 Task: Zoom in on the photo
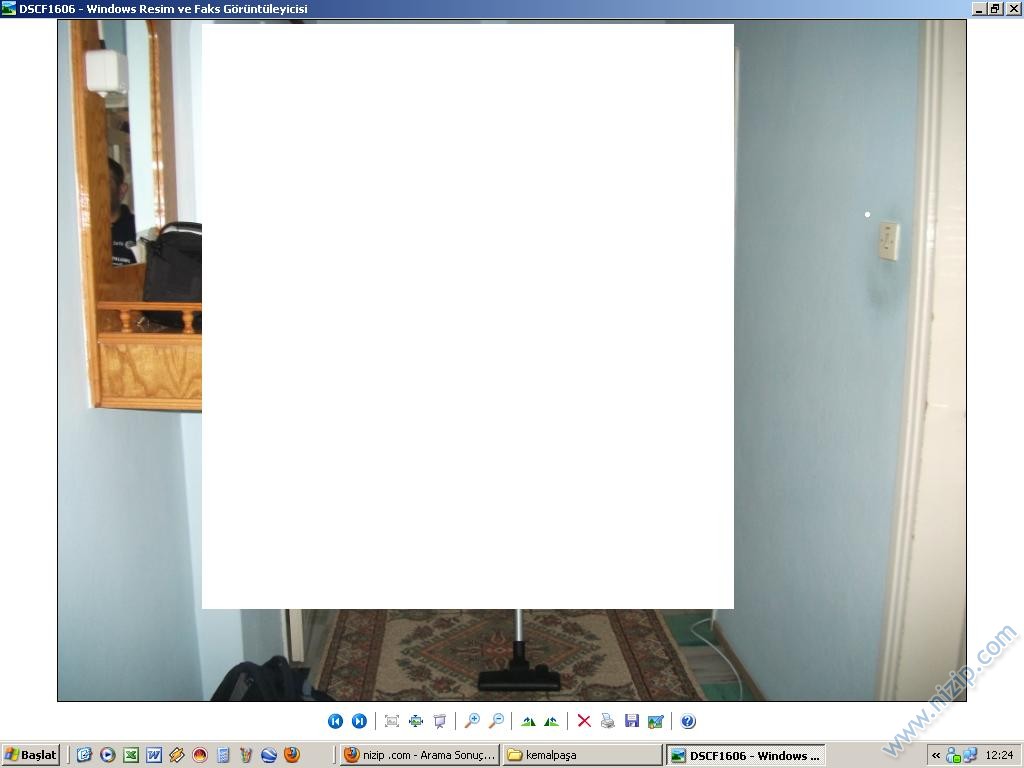click(472, 721)
